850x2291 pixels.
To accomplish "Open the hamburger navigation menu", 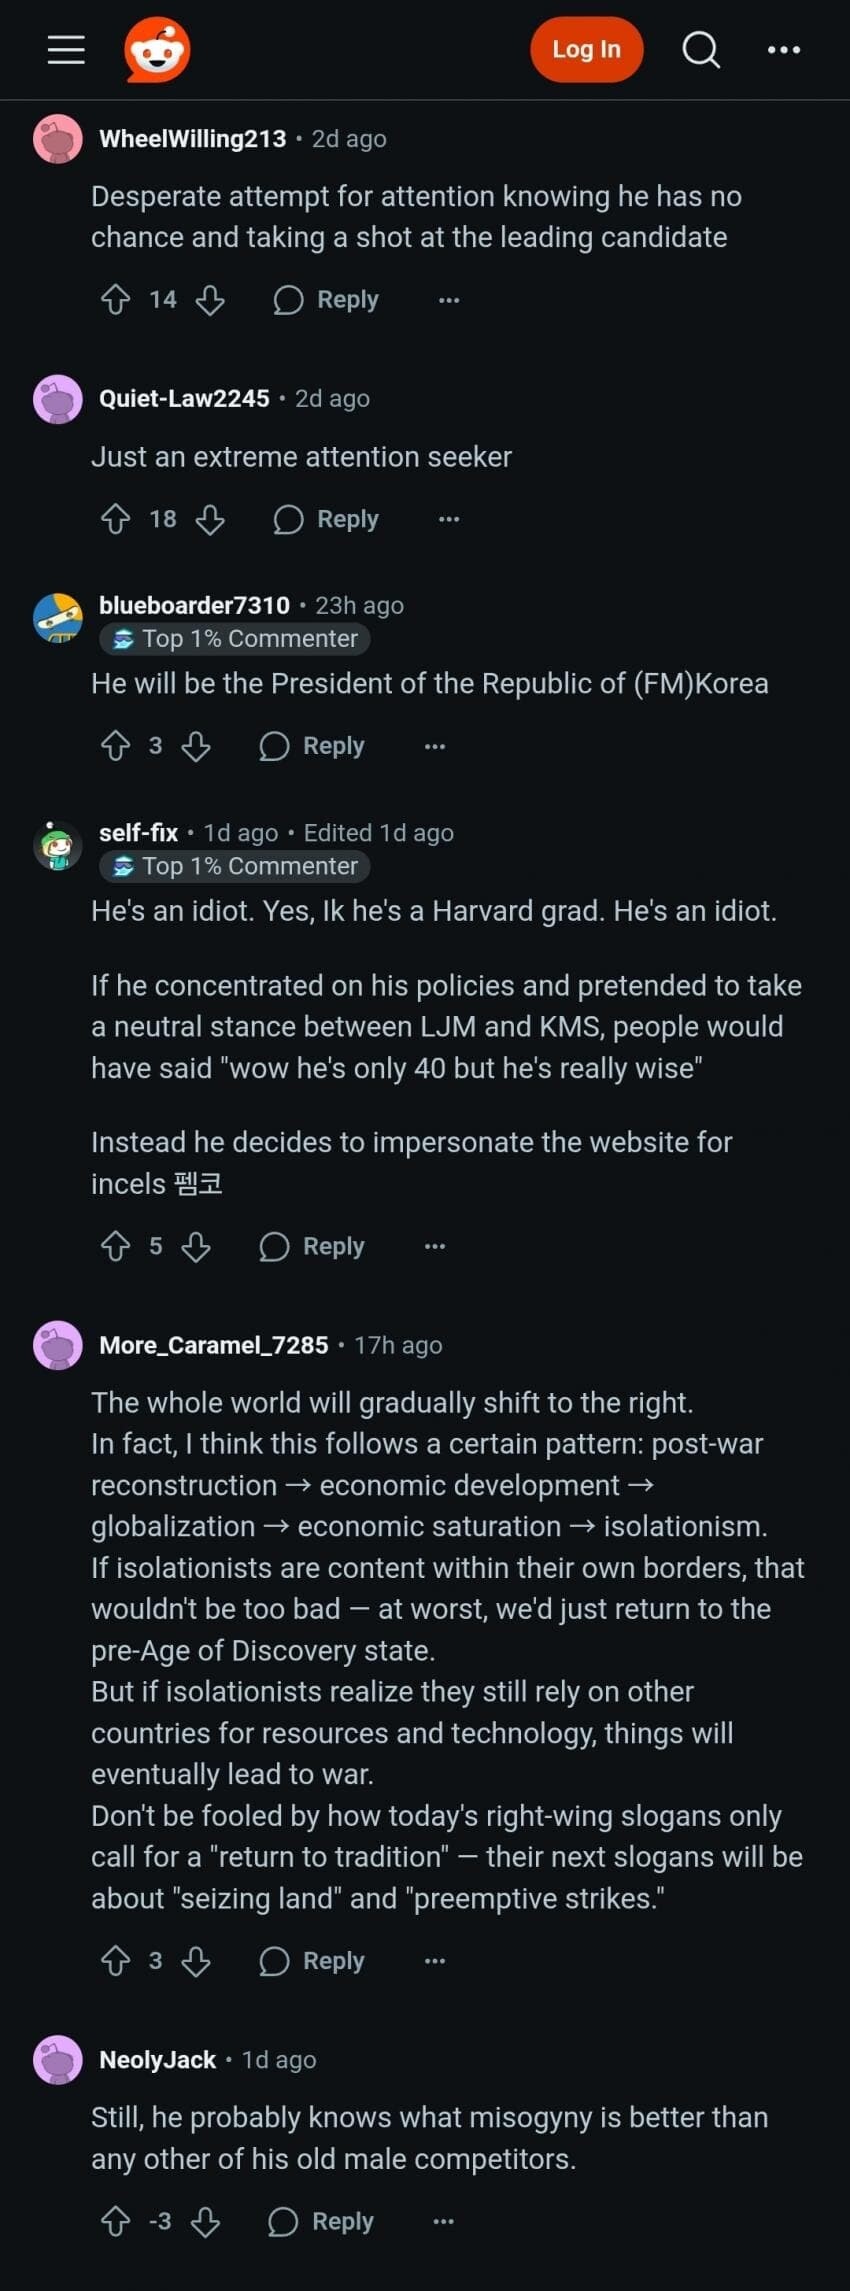I will (66, 49).
